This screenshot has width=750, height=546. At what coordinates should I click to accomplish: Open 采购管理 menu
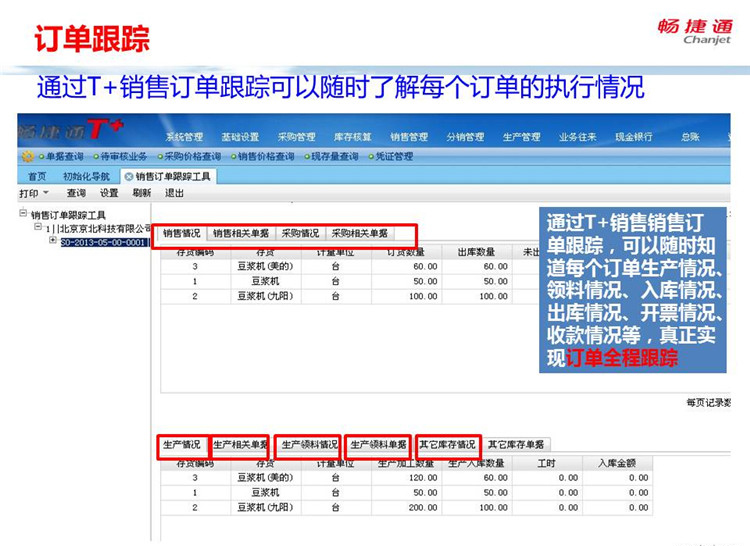[x=297, y=137]
